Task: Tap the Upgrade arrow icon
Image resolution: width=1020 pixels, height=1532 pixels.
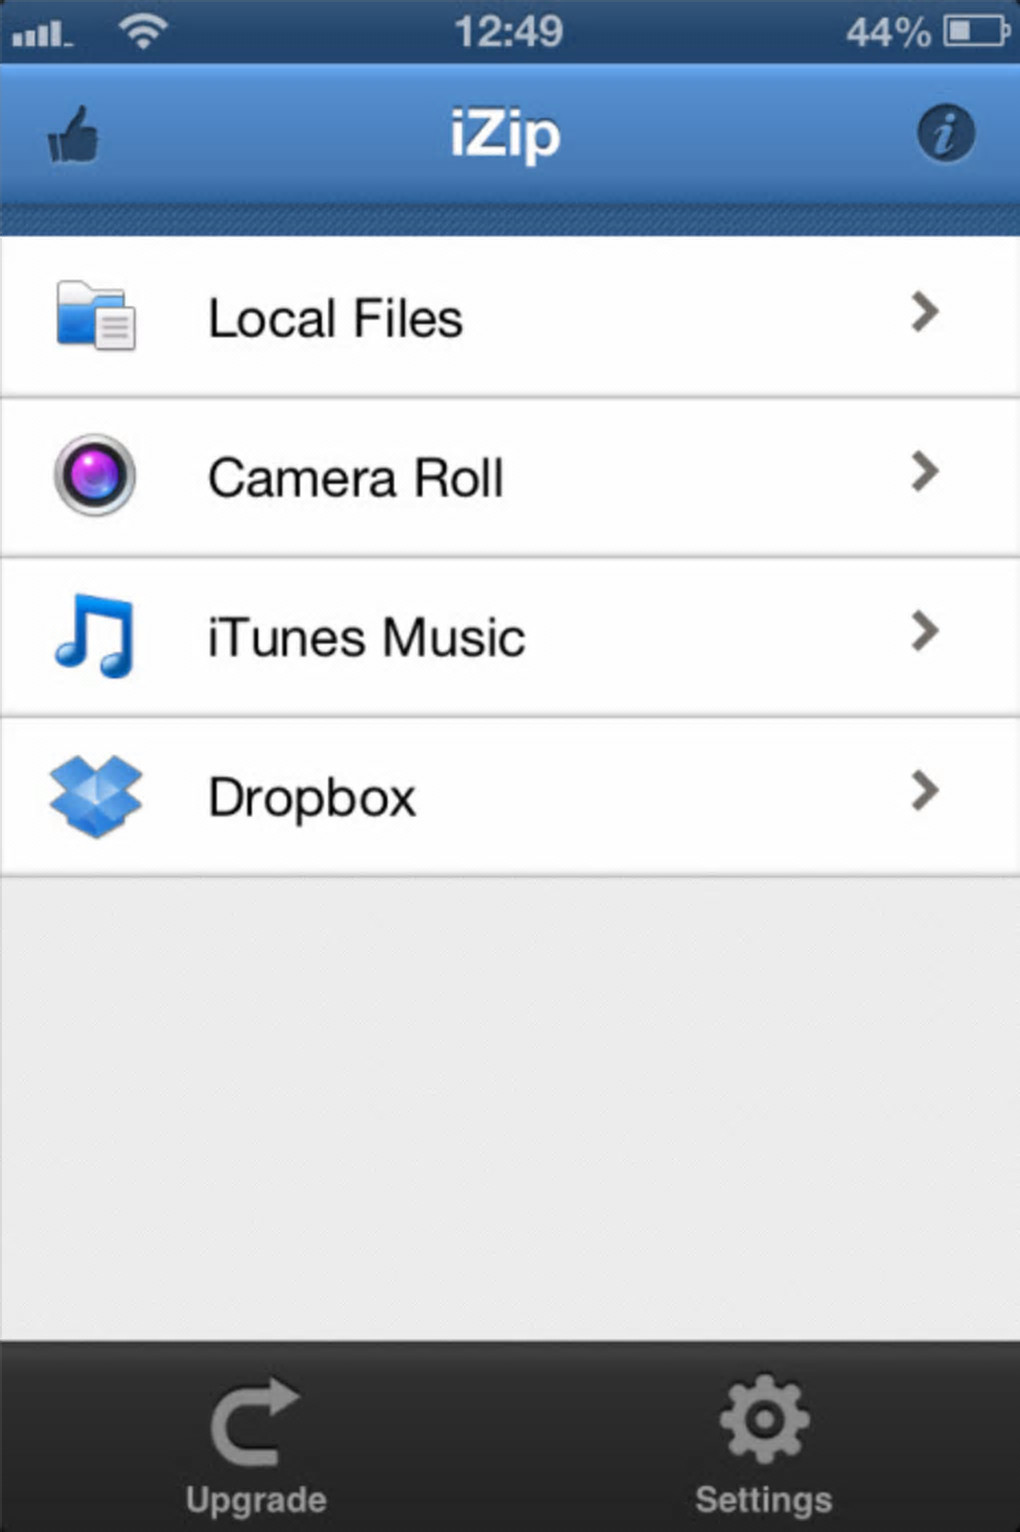Action: point(255,1422)
